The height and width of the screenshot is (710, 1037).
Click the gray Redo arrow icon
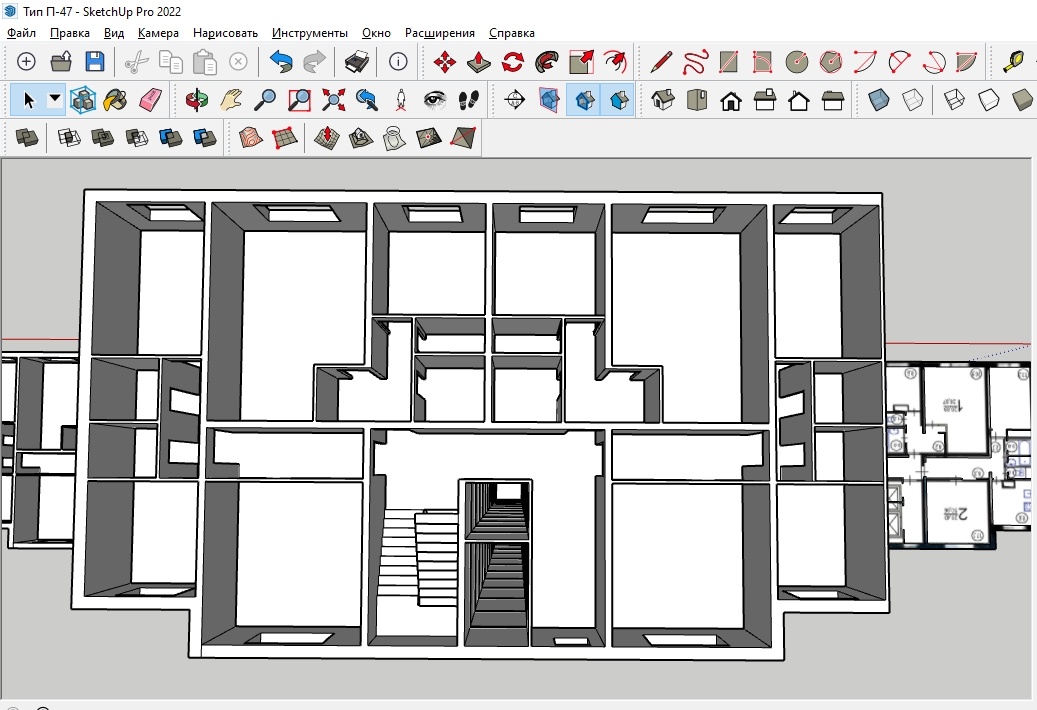(315, 61)
